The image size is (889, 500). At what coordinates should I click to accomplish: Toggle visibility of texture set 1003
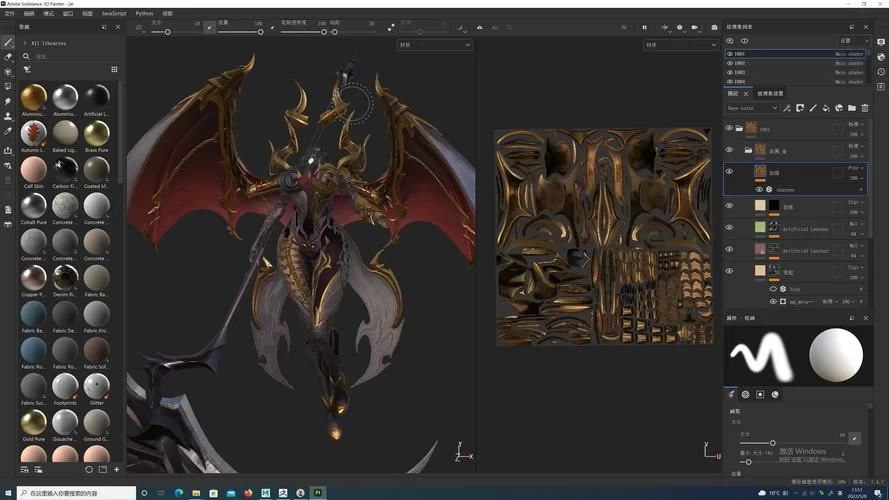click(730, 73)
